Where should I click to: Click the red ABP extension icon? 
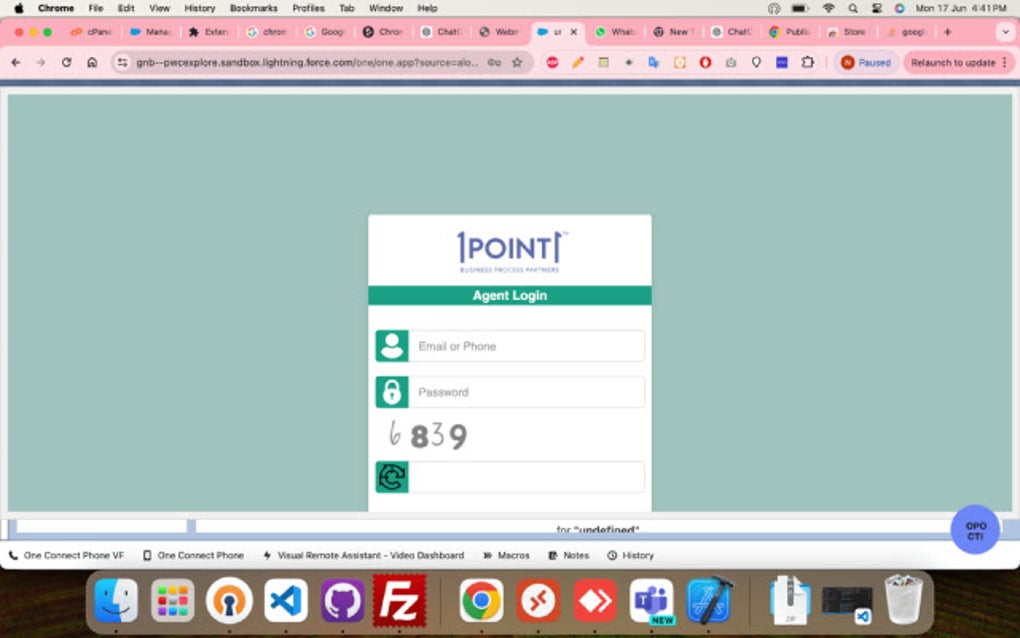552,62
